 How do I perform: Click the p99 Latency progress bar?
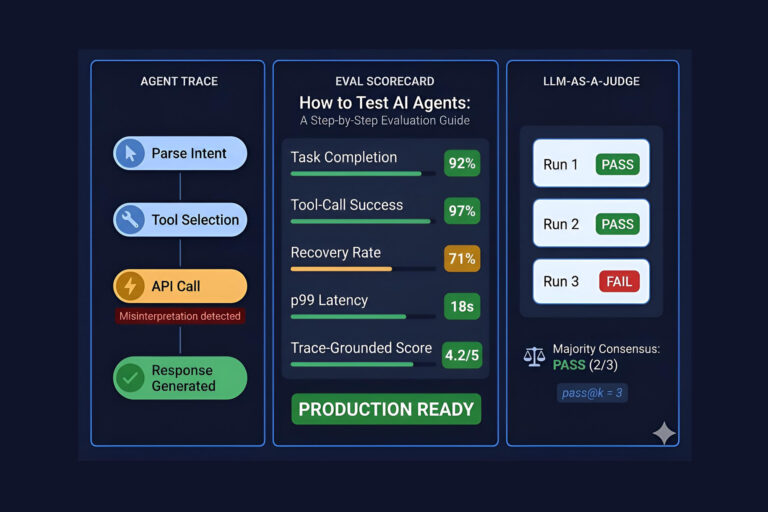[363, 317]
